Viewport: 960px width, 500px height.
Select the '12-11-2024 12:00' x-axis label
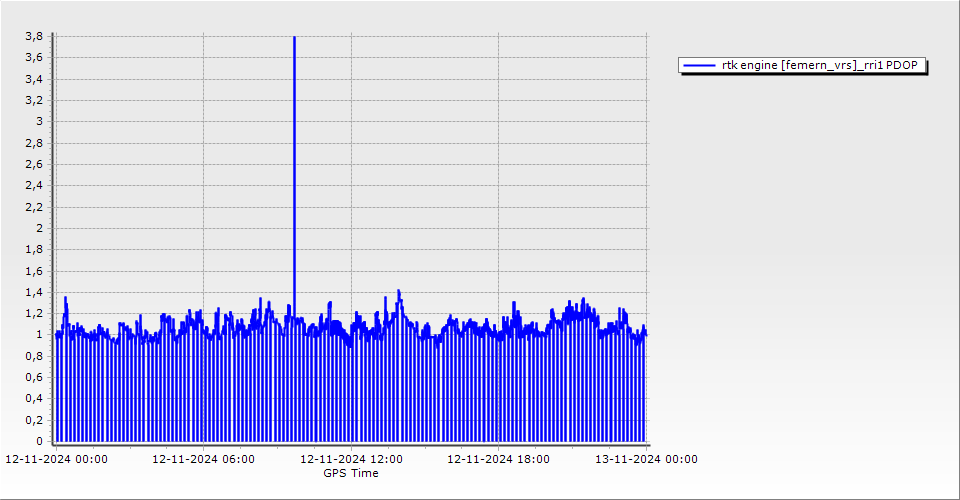pos(351,460)
